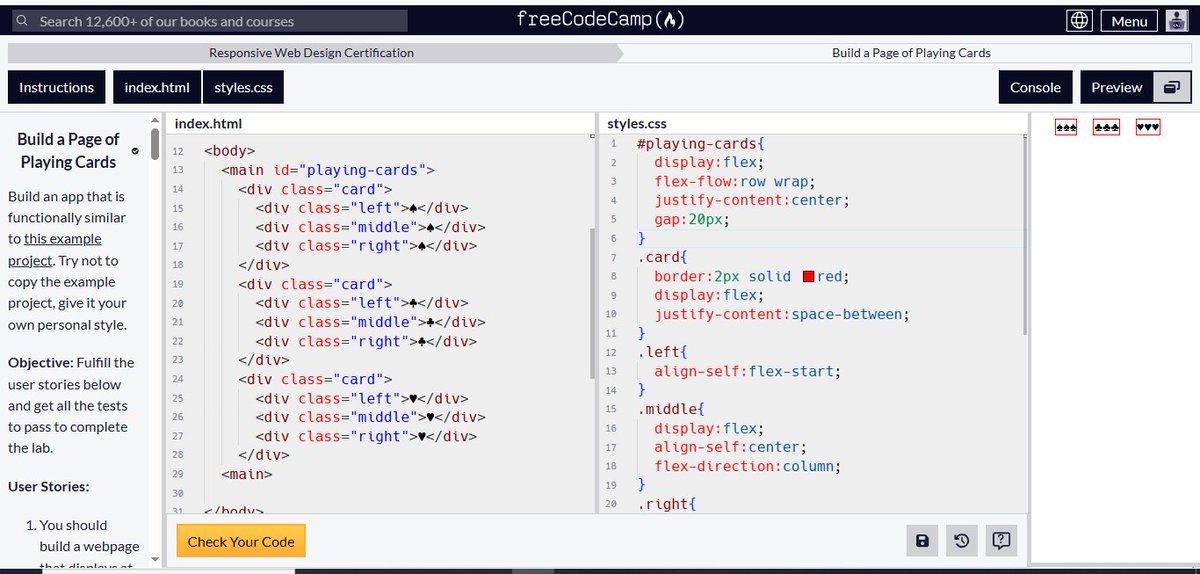Click the save code floppy disk icon
Image resolution: width=1200 pixels, height=574 pixels.
(x=922, y=541)
